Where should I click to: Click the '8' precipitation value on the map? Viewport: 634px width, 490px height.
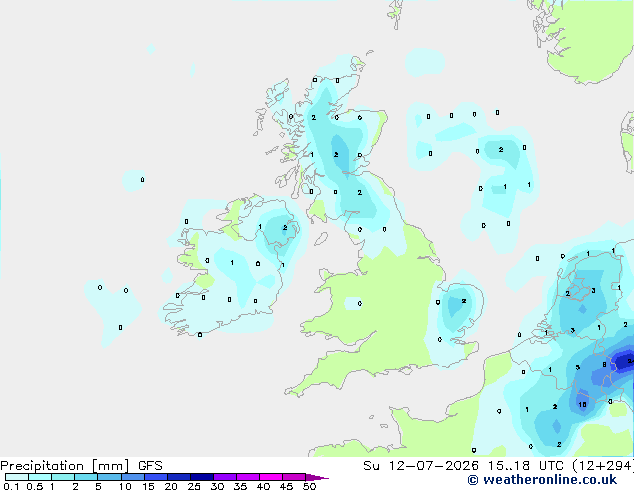click(604, 365)
